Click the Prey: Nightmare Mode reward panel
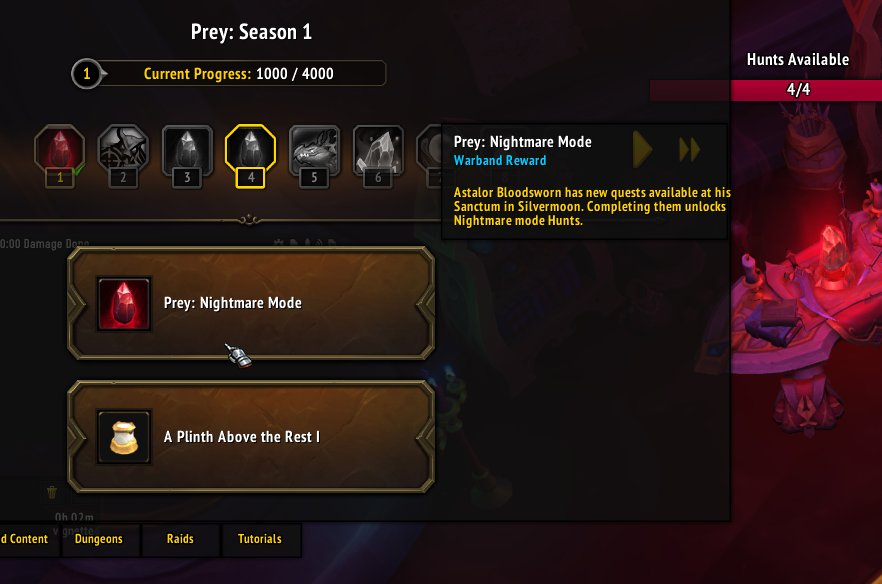This screenshot has height=584, width=882. tap(251, 303)
